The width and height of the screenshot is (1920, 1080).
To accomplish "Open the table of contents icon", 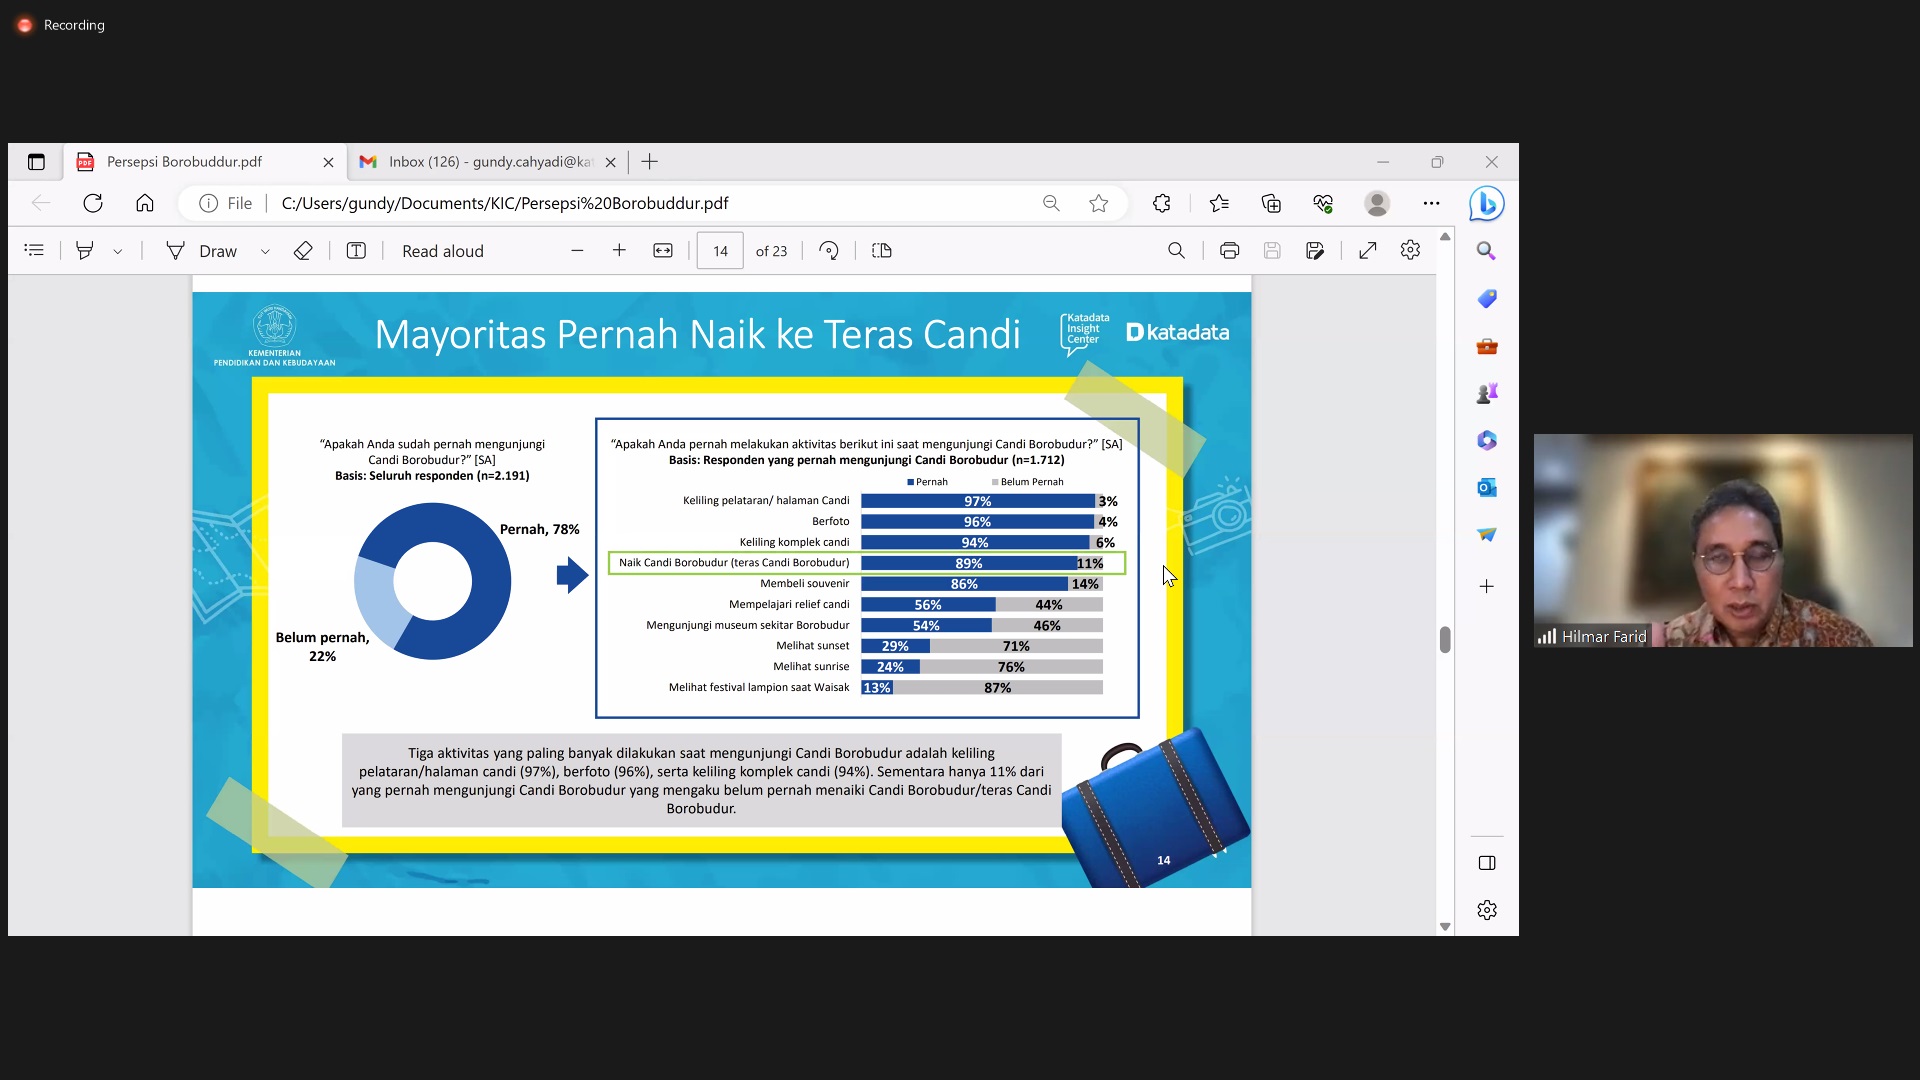I will 34,251.
